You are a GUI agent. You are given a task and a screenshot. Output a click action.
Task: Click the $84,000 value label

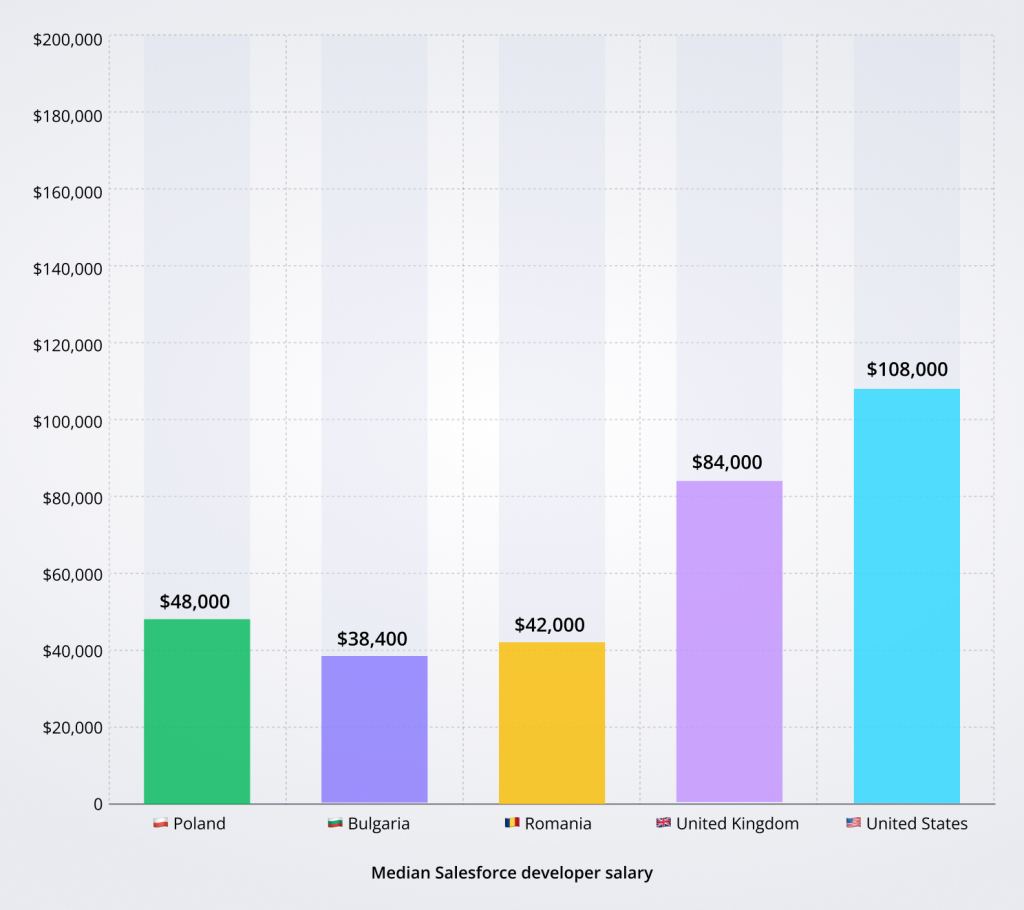click(728, 462)
